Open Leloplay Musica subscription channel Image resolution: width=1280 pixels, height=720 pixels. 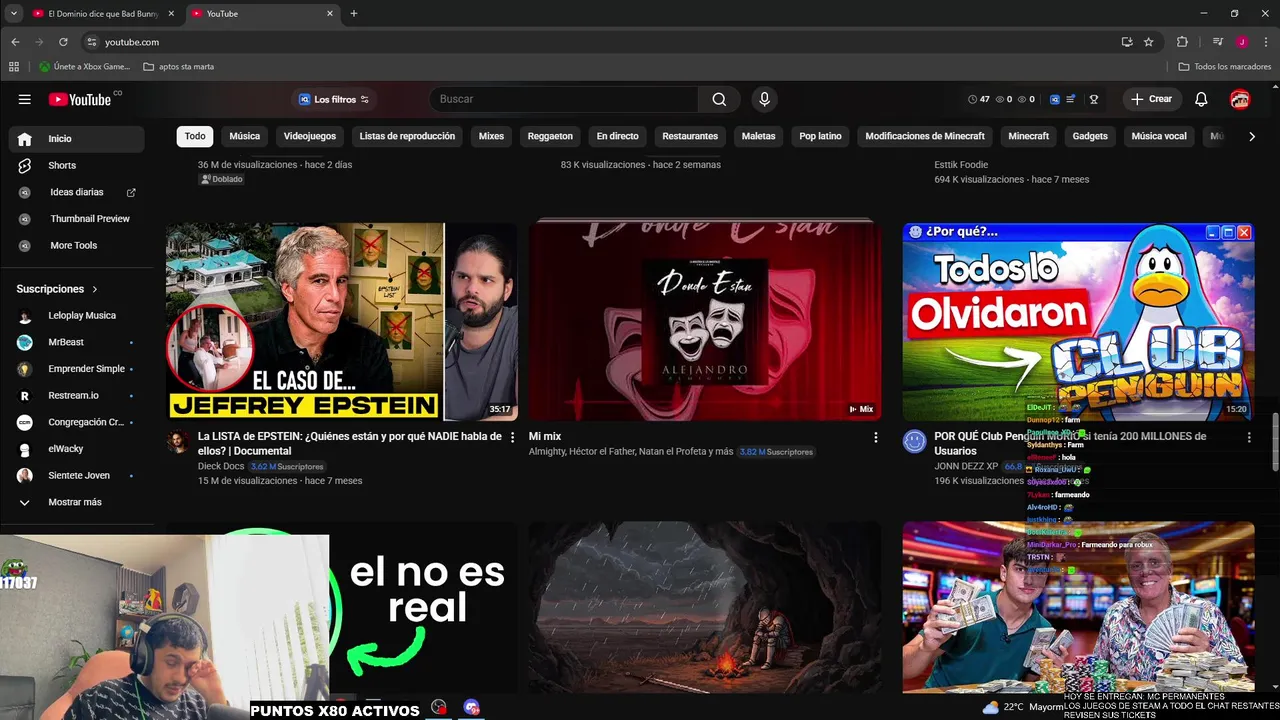pyautogui.click(x=76, y=315)
